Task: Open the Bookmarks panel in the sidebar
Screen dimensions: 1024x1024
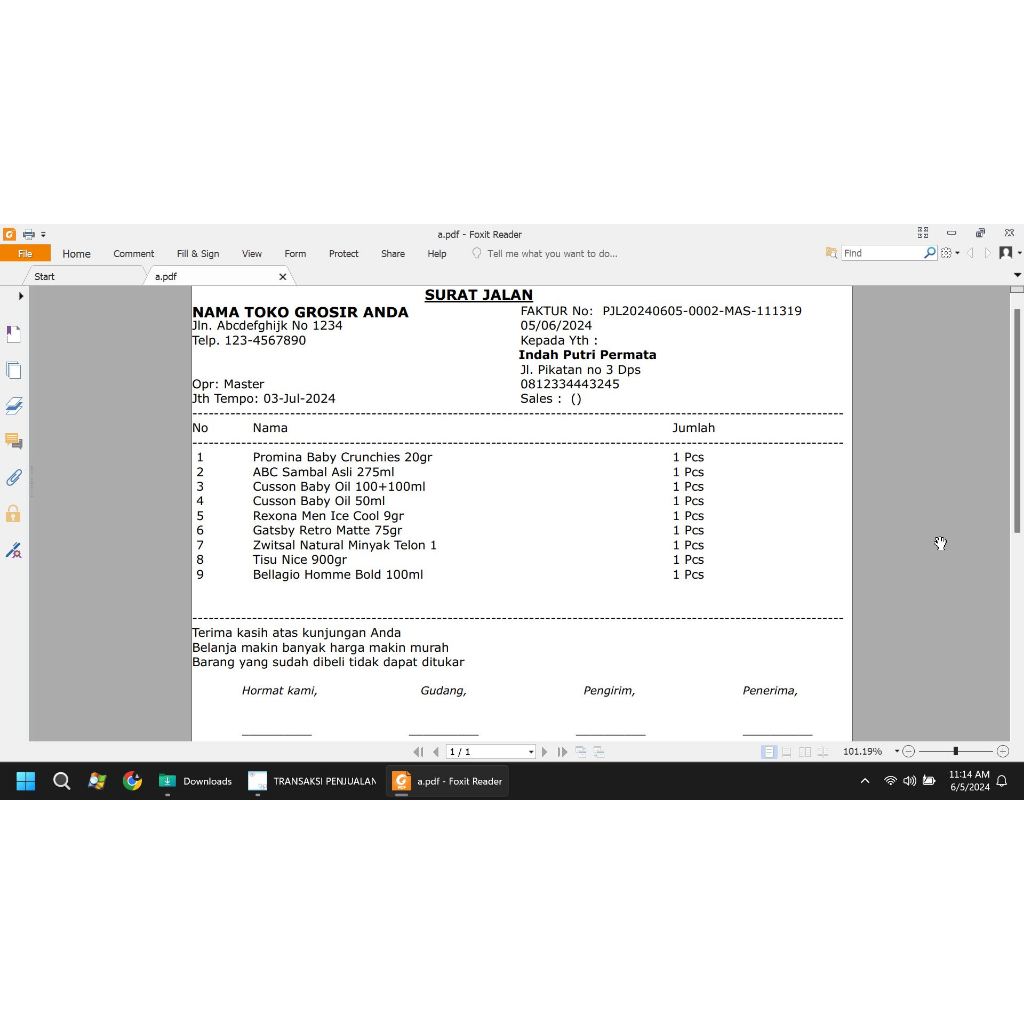Action: pos(13,333)
